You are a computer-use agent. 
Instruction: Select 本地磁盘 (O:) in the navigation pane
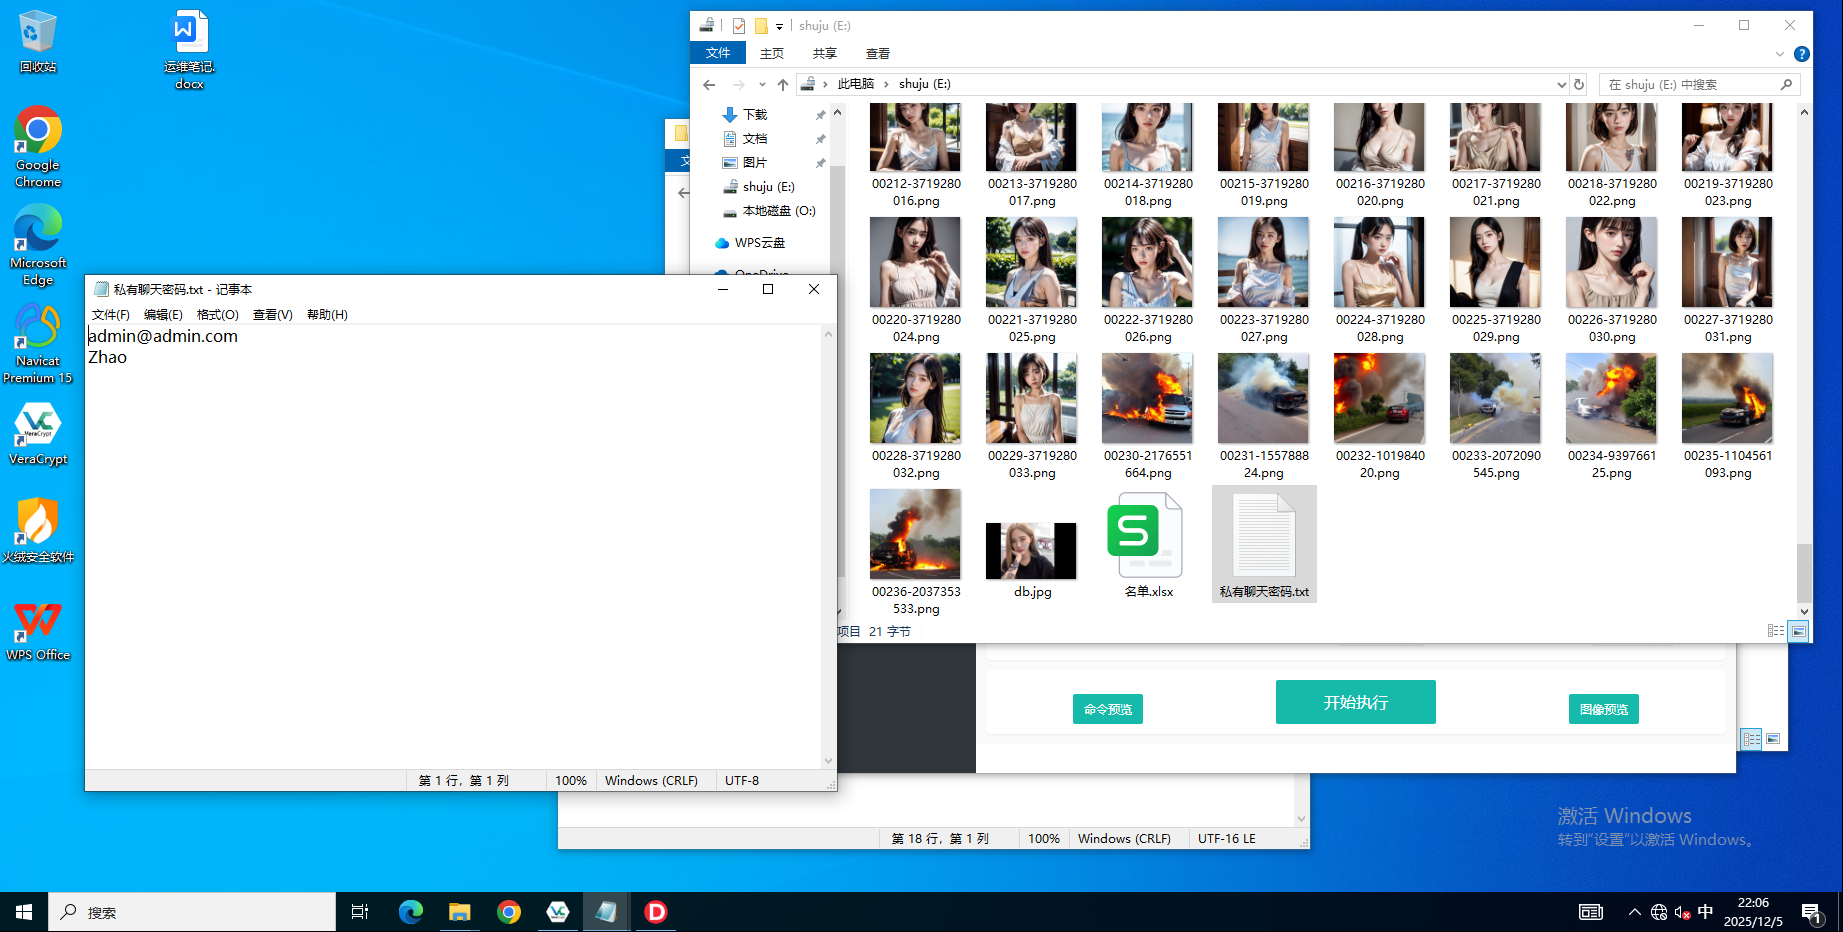tap(779, 211)
